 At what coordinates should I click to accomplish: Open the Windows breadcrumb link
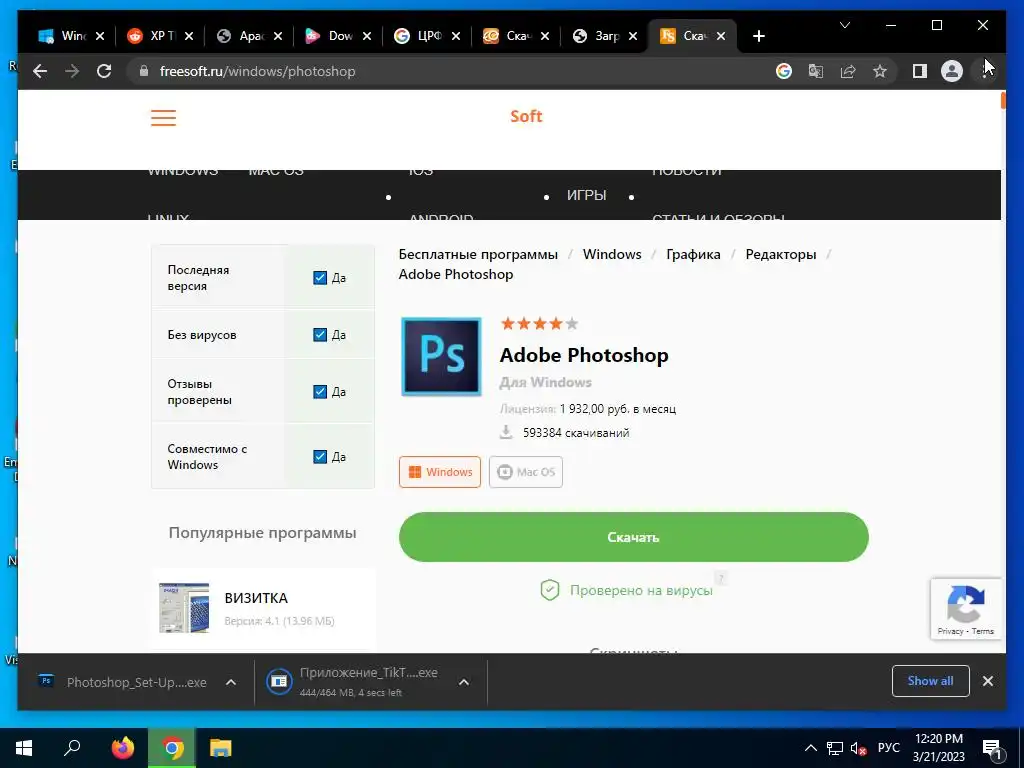click(x=612, y=254)
